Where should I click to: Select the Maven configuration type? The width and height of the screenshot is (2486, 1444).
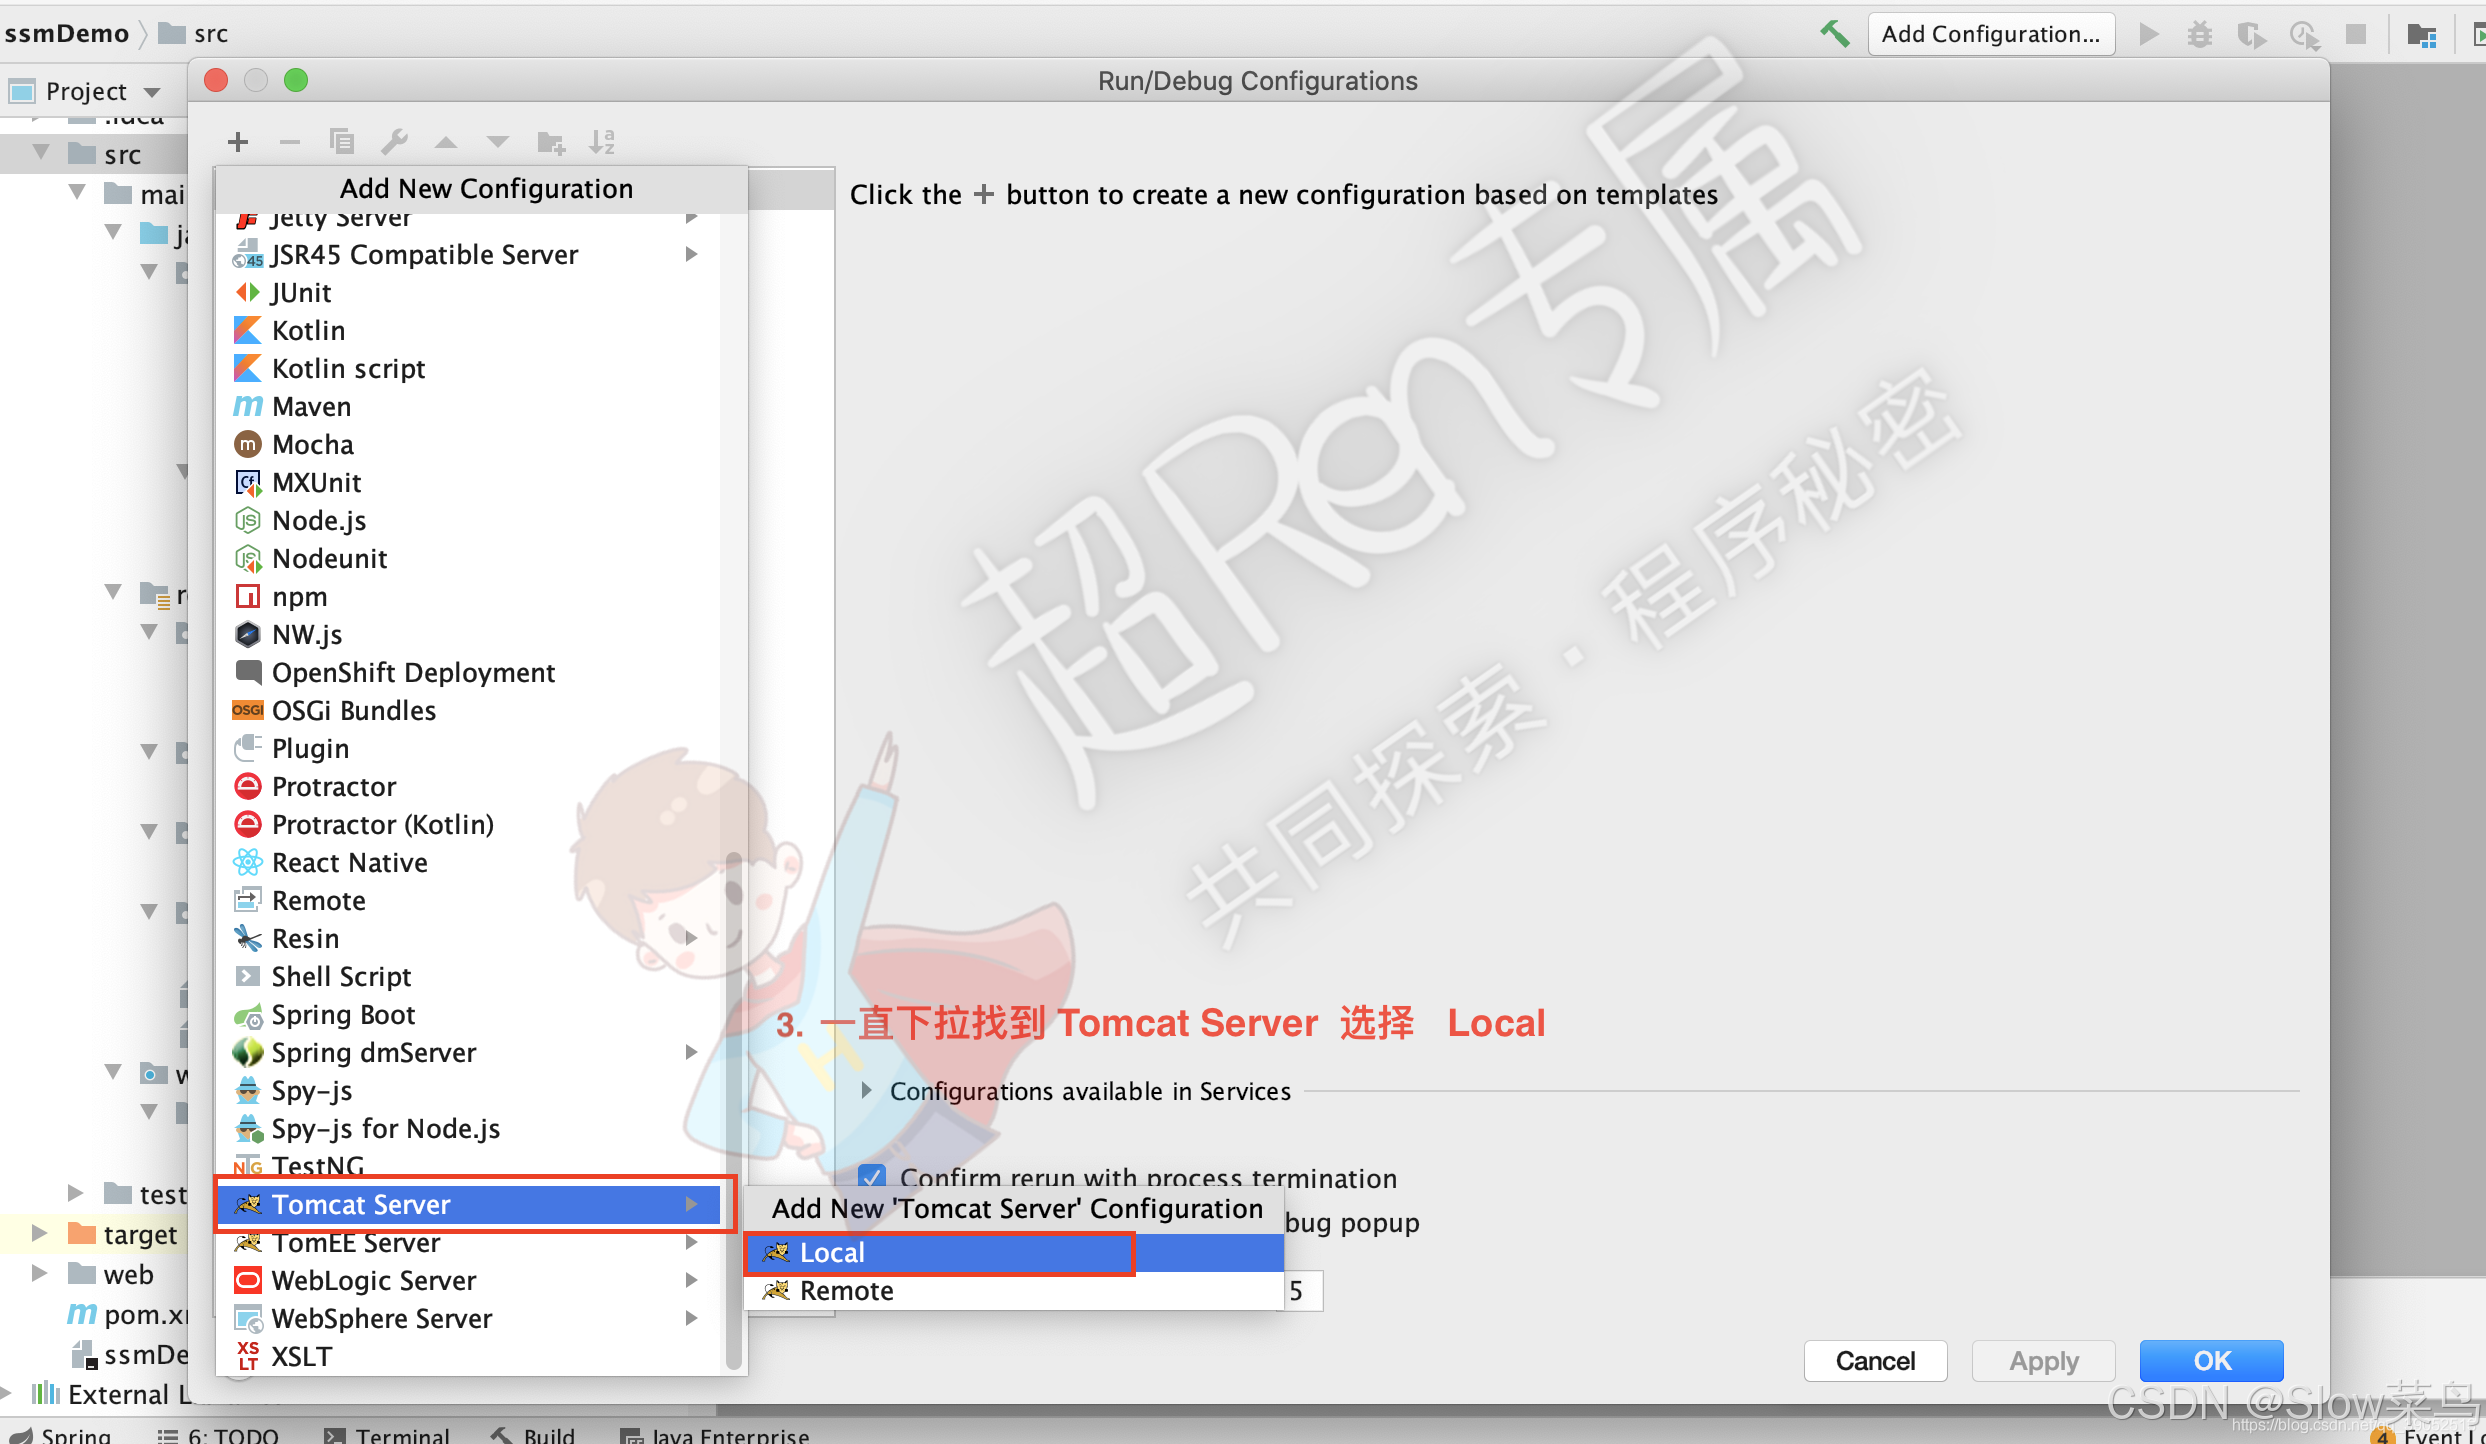(467, 406)
